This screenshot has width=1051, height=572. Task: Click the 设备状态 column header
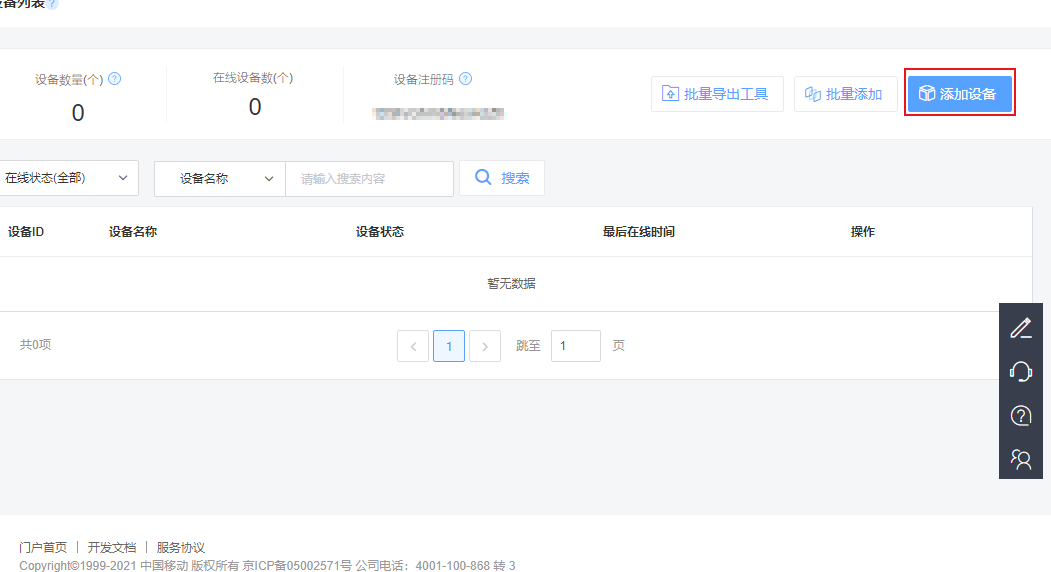(380, 232)
